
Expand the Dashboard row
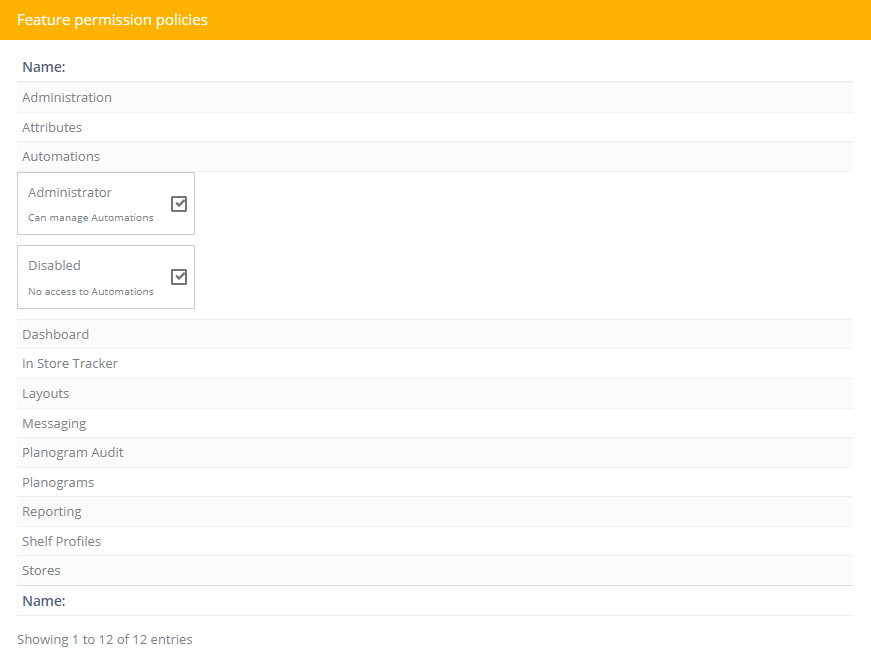[x=435, y=334]
